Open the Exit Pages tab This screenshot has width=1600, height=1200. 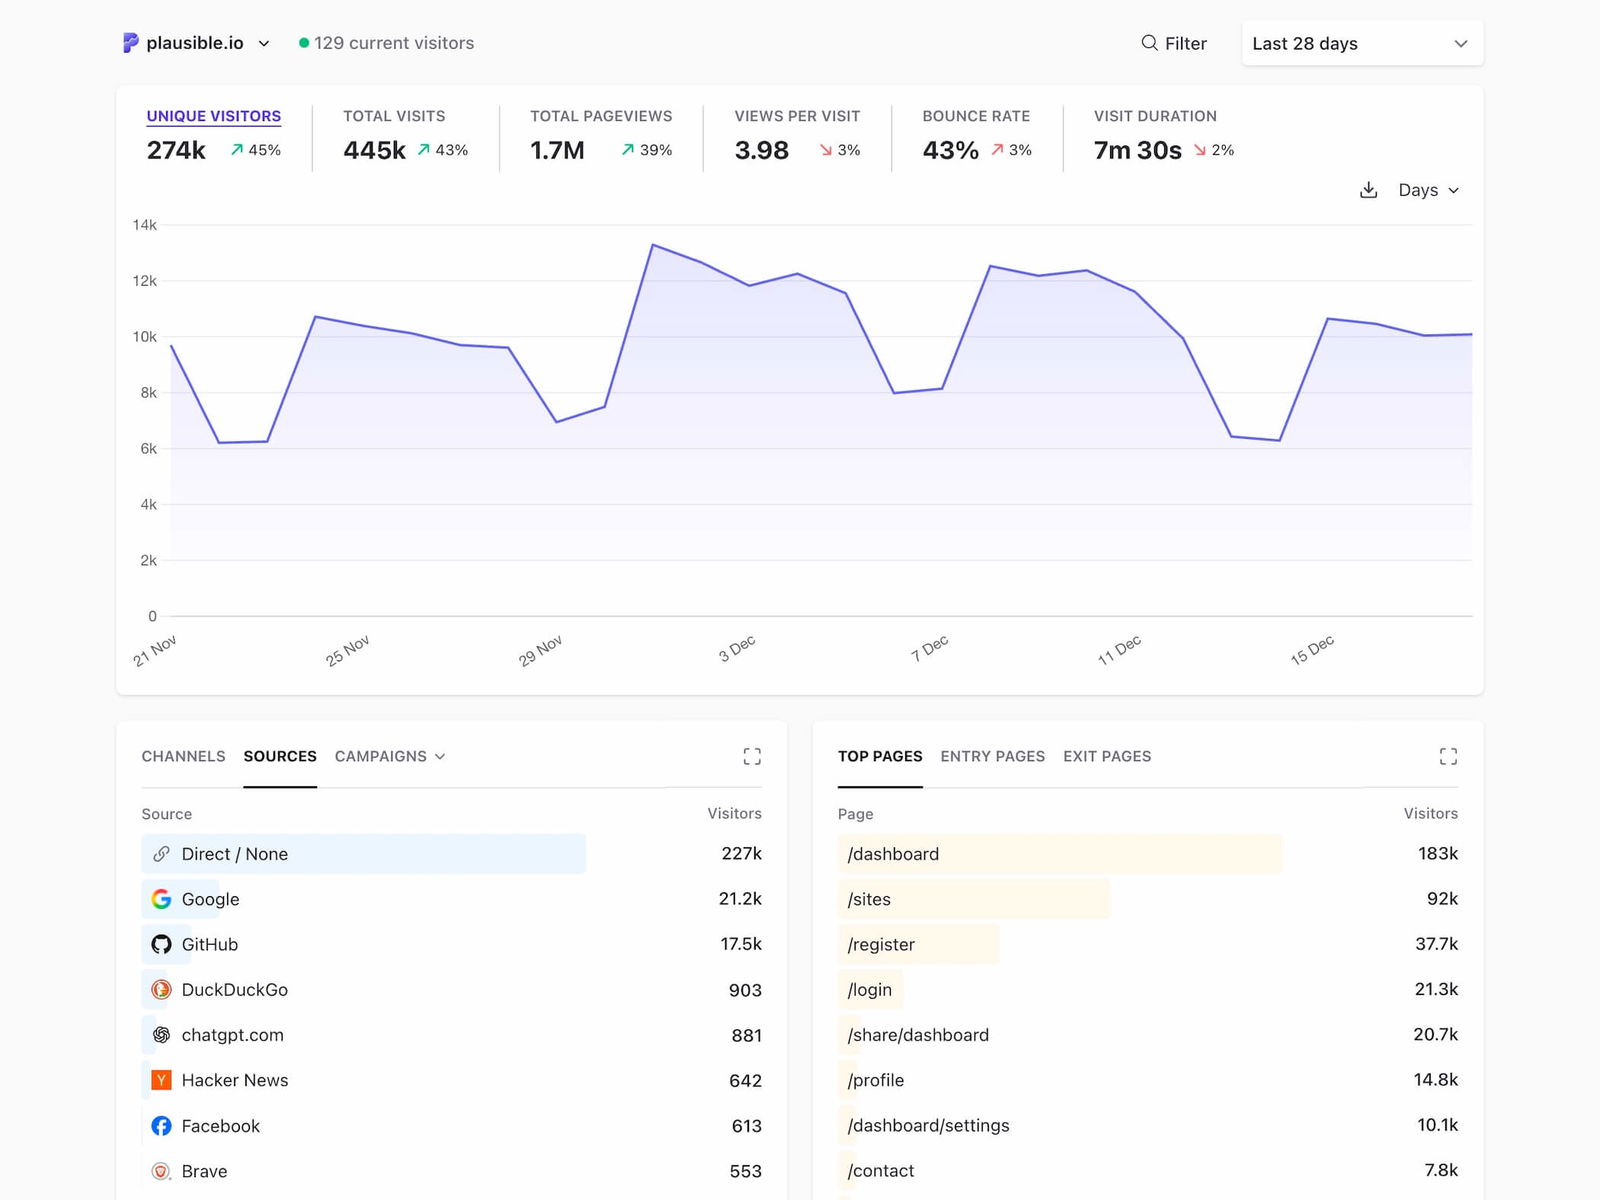[x=1107, y=756]
